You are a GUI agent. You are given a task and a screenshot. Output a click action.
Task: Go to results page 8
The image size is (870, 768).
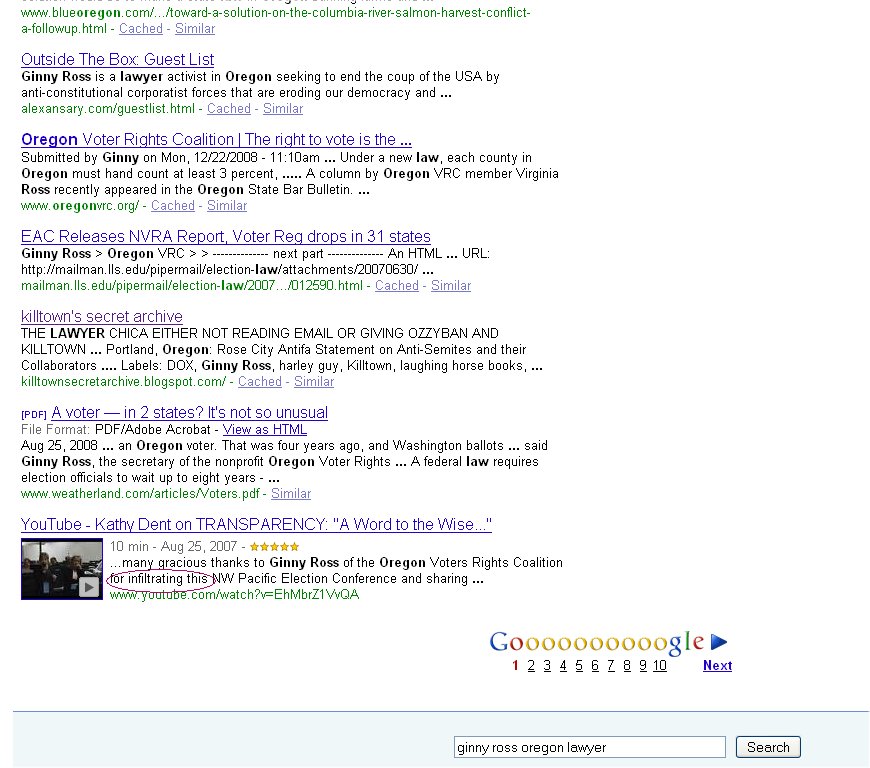click(627, 665)
